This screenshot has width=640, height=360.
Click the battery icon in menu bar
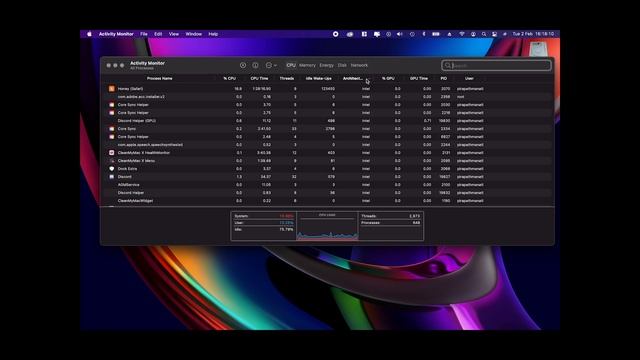pos(436,34)
